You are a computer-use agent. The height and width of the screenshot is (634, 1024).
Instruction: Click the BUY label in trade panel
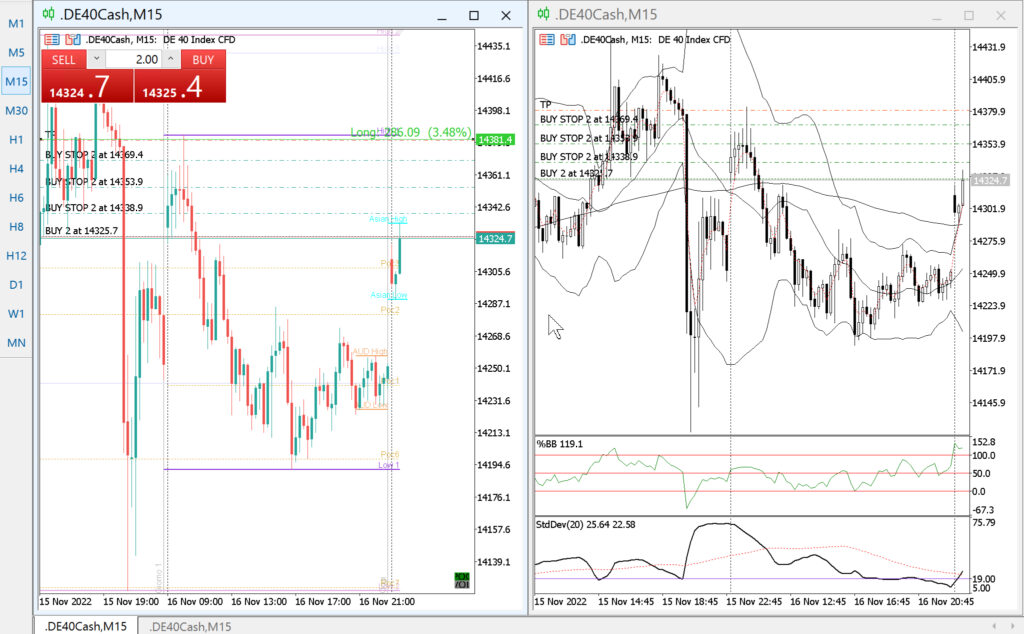pos(203,59)
